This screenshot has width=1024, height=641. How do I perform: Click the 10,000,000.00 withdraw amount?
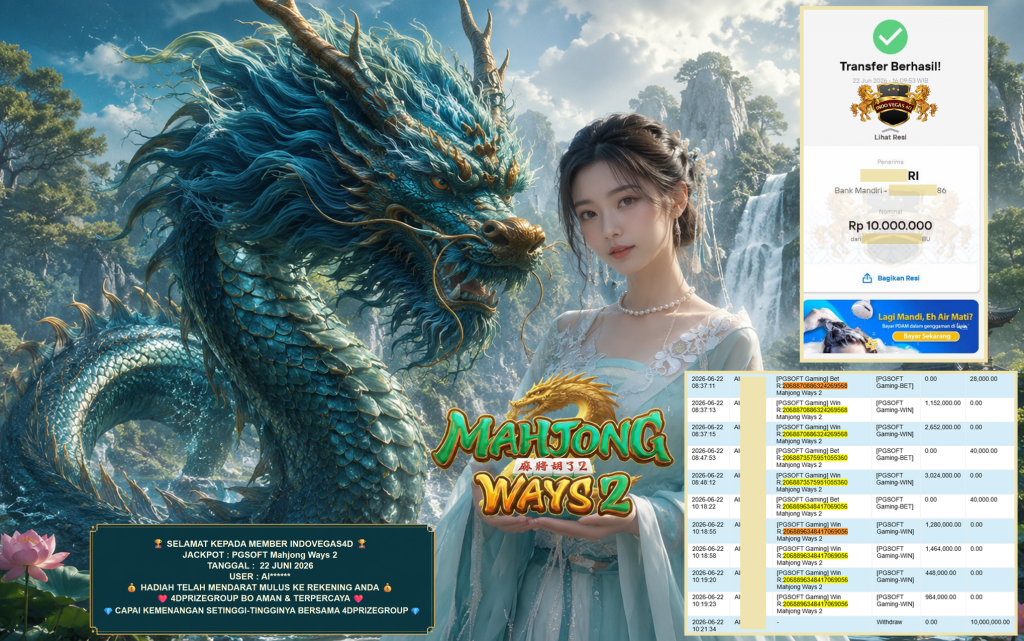pyautogui.click(x=989, y=622)
